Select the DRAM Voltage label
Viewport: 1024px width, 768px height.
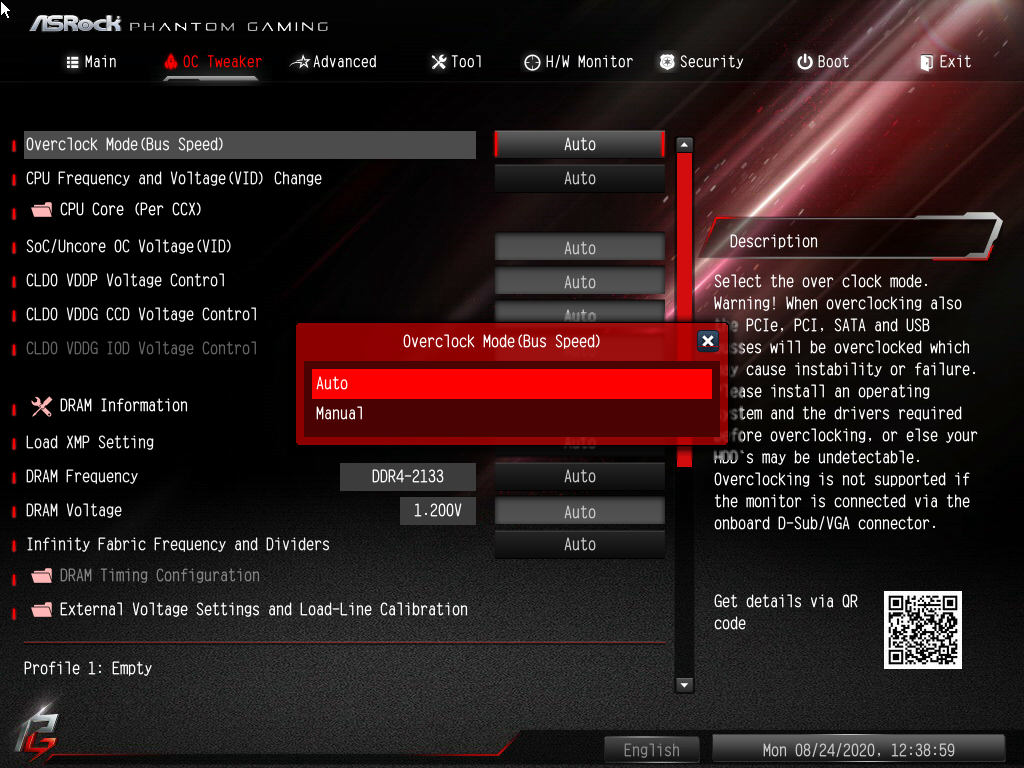pyautogui.click(x=74, y=510)
